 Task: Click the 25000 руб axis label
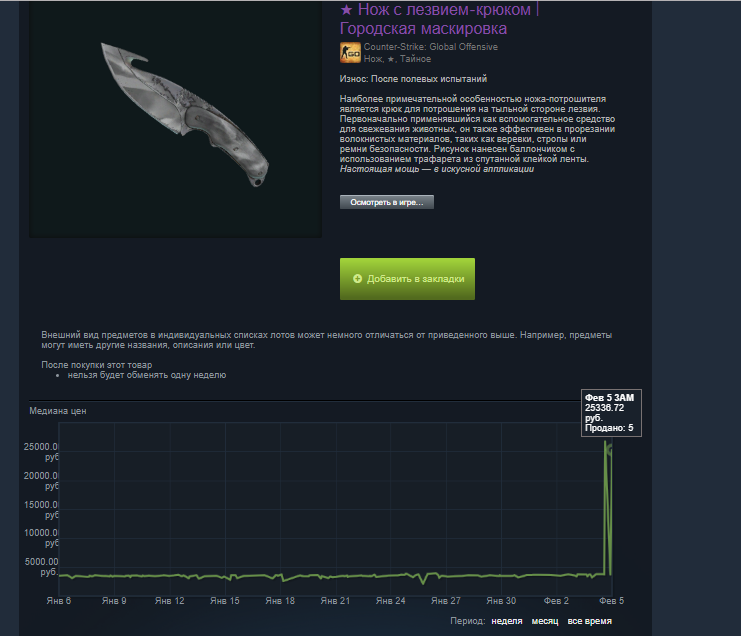41,452
